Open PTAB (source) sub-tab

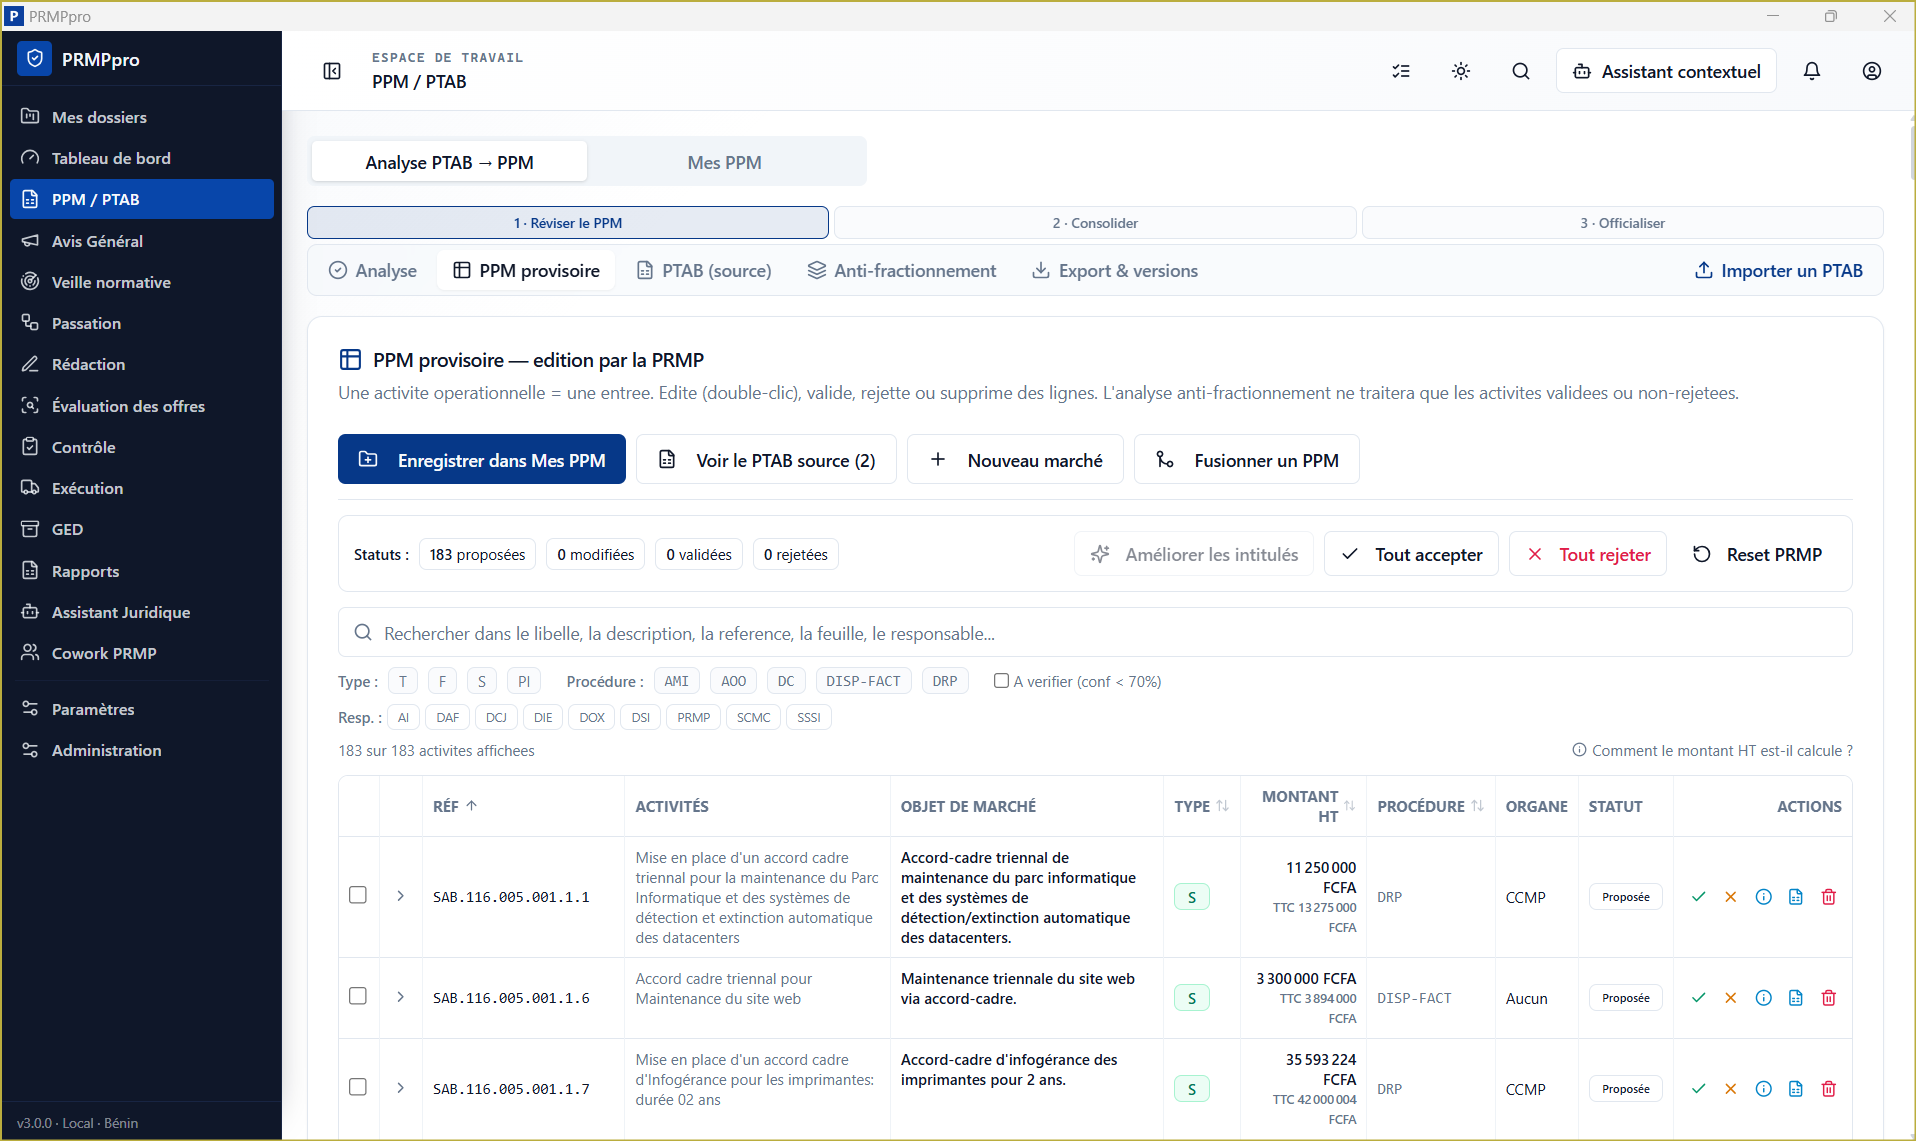pos(704,271)
